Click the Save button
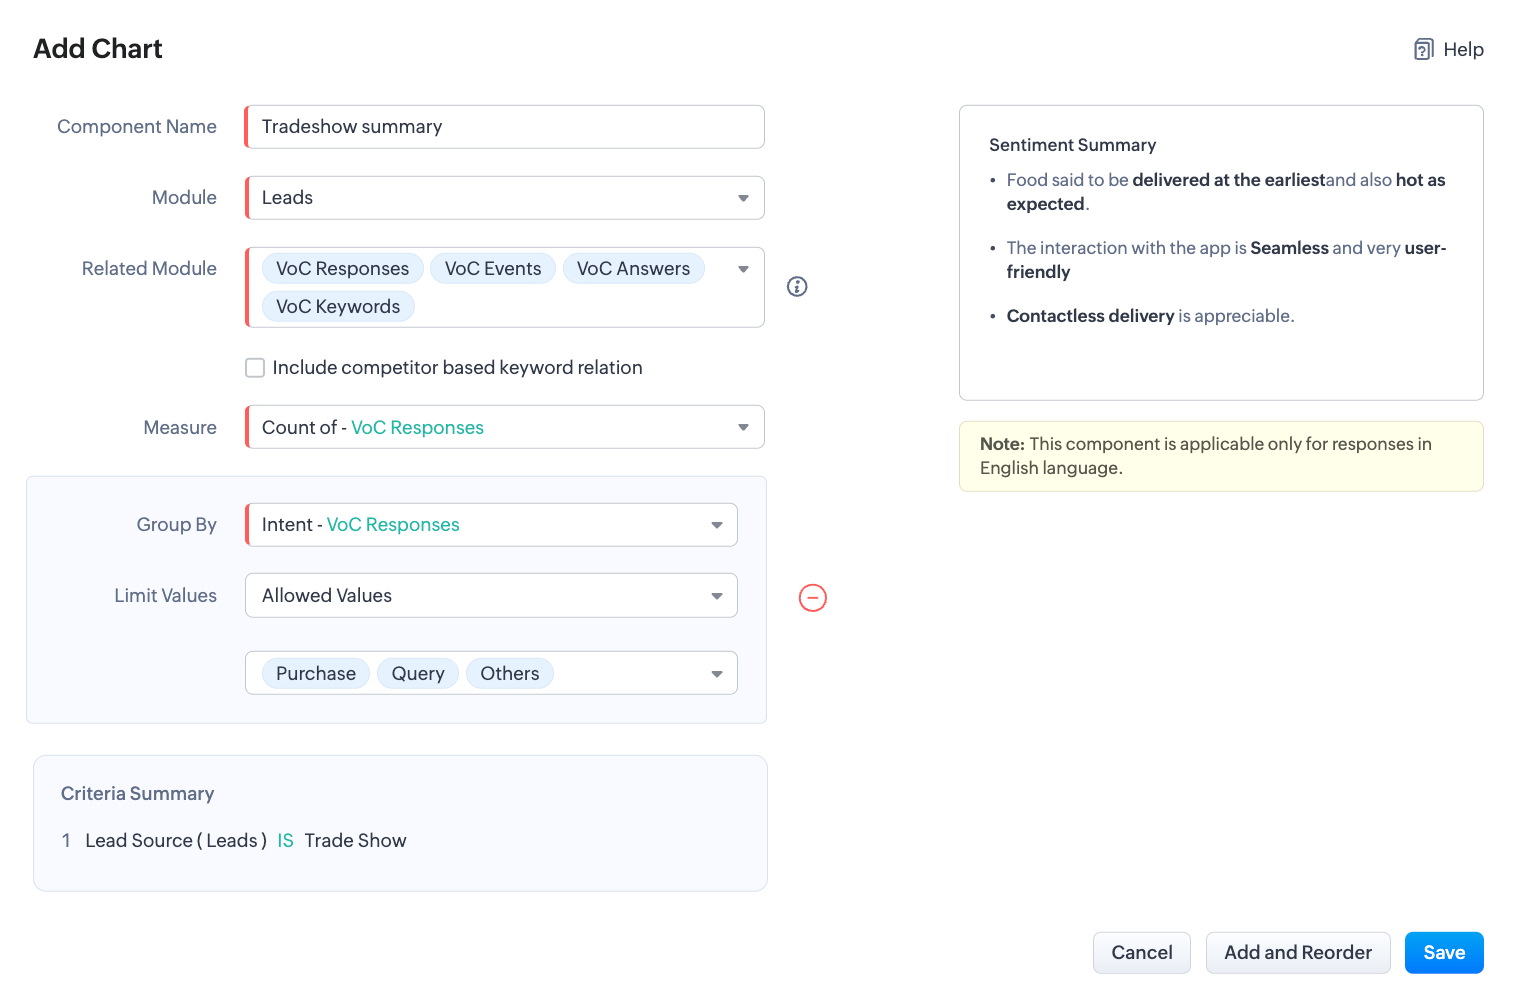Image resolution: width=1526 pixels, height=992 pixels. [x=1444, y=953]
